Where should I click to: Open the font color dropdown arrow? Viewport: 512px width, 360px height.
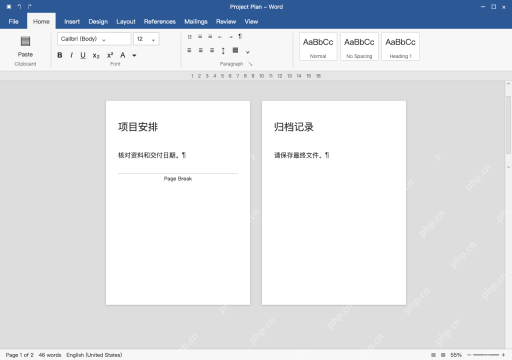134,55
